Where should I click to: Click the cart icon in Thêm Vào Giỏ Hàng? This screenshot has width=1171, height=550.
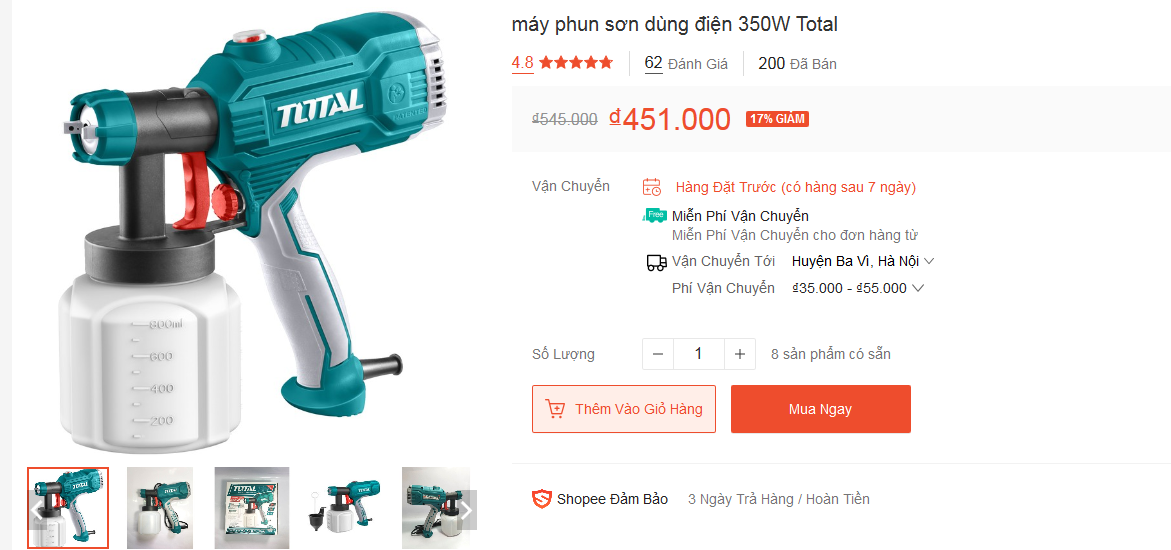(556, 410)
